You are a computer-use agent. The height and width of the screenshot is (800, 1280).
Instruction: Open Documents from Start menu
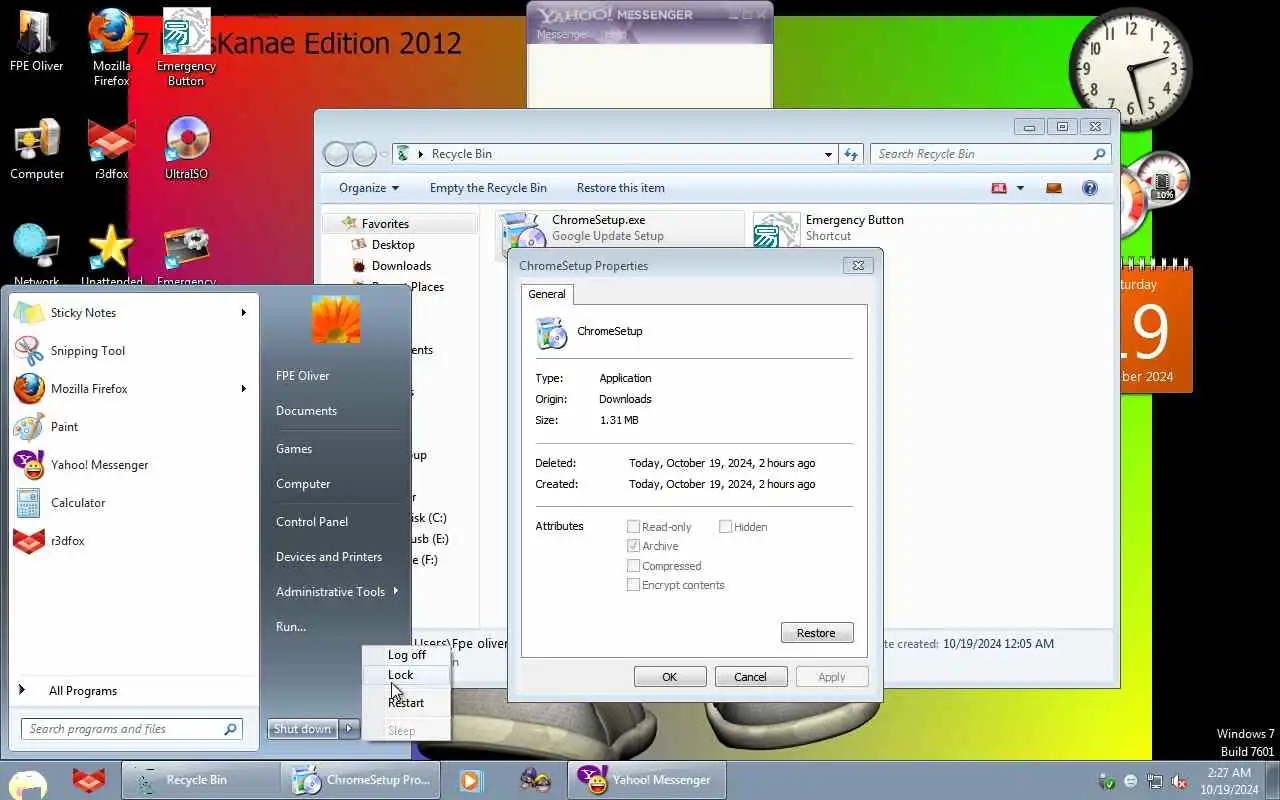[306, 411]
